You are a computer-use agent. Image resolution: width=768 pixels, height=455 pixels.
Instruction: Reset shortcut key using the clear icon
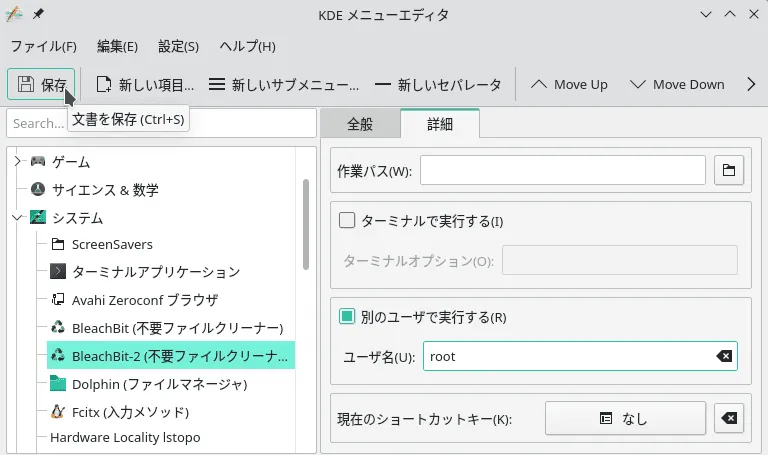tap(730, 419)
